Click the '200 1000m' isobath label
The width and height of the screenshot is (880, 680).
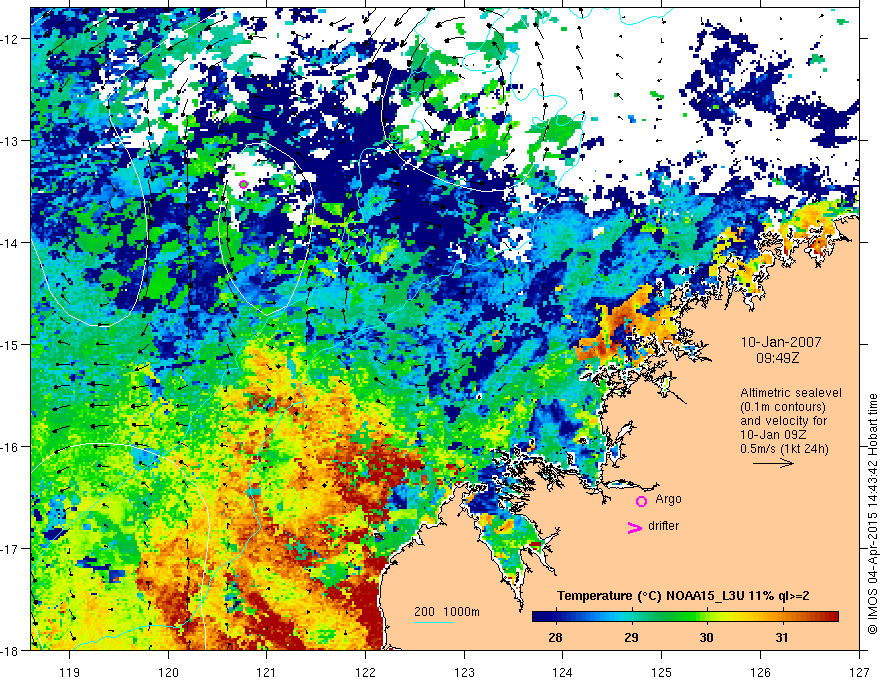tap(447, 612)
